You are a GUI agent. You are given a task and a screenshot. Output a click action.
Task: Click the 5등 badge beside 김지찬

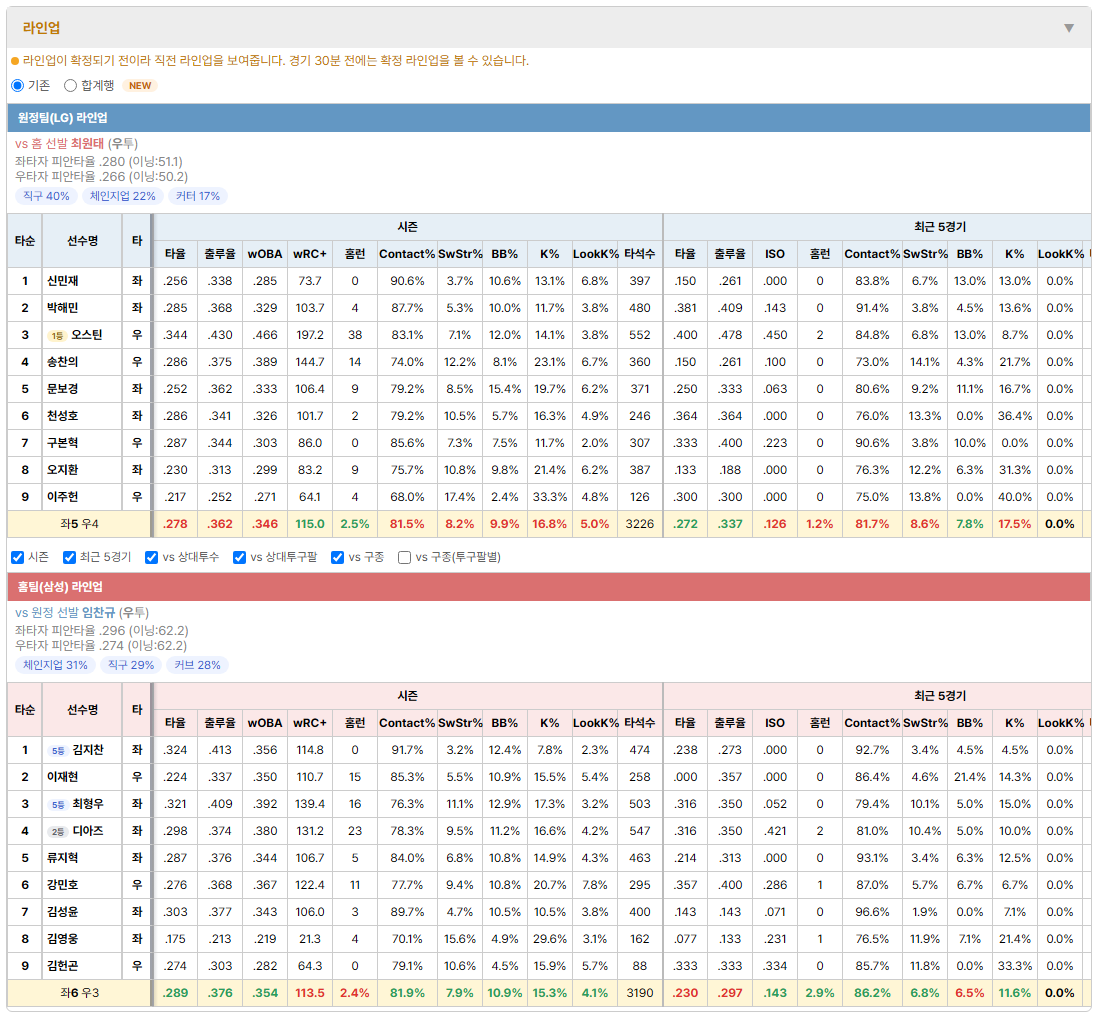[57, 751]
